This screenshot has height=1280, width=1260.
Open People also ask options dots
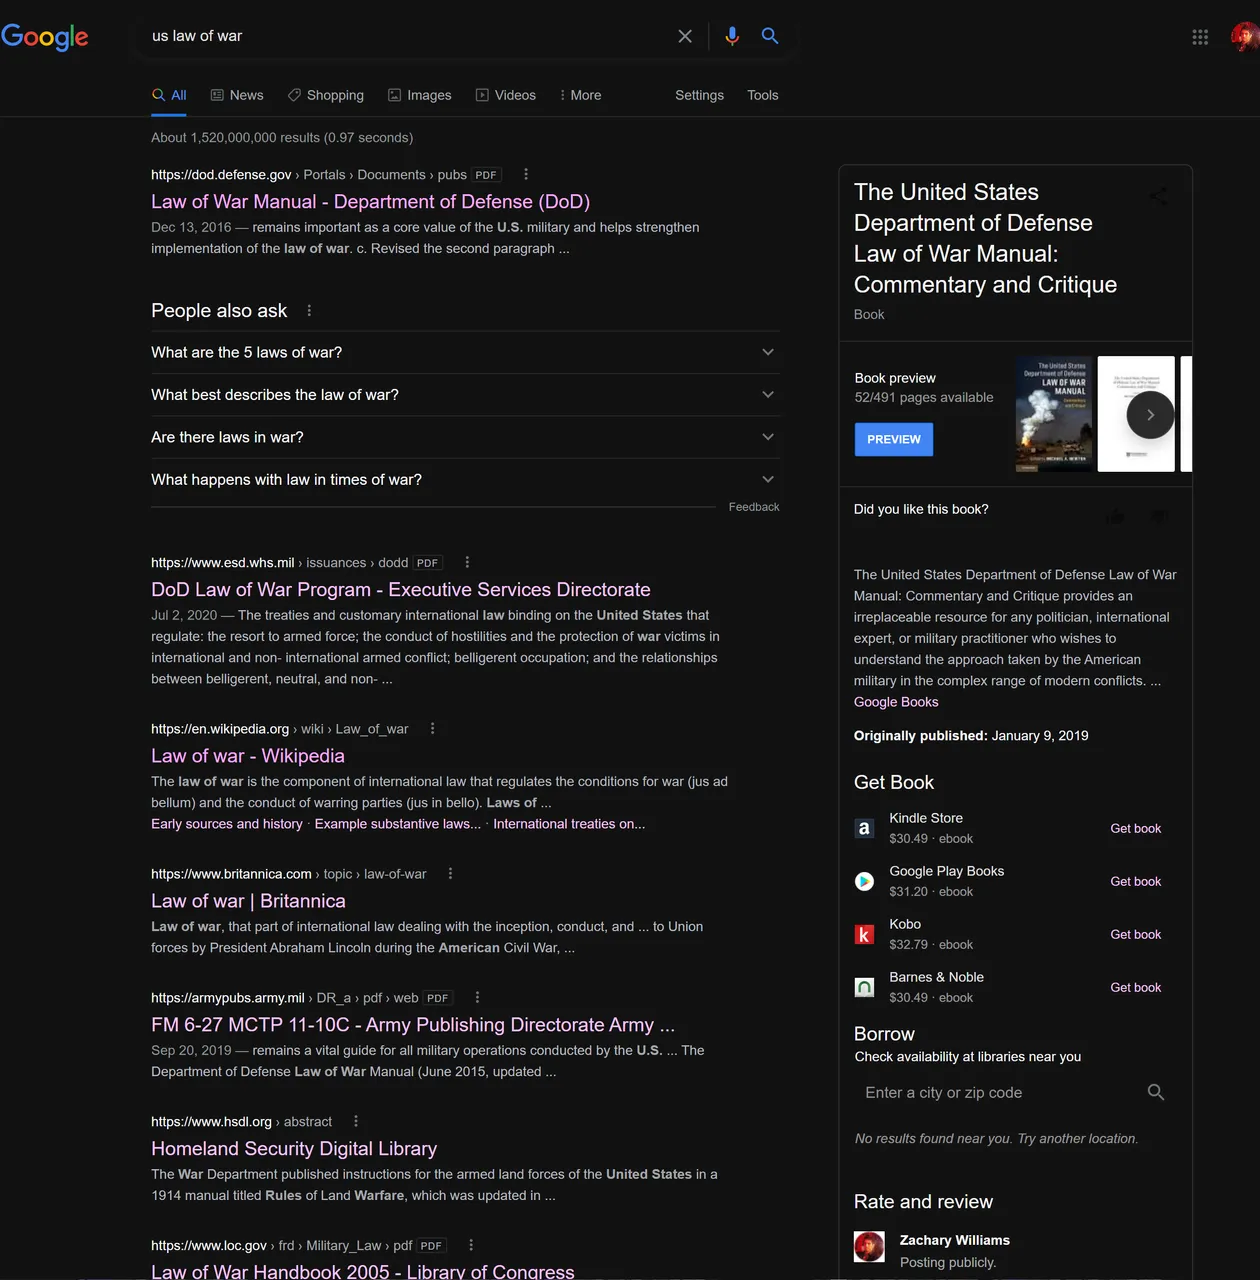(309, 311)
